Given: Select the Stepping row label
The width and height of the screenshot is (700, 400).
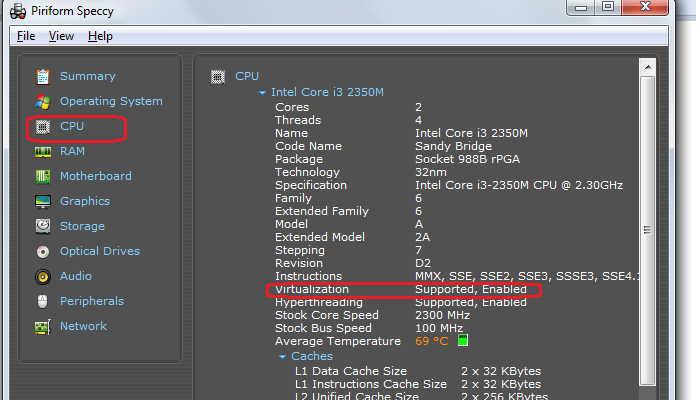Looking at the screenshot, I should (x=300, y=250).
